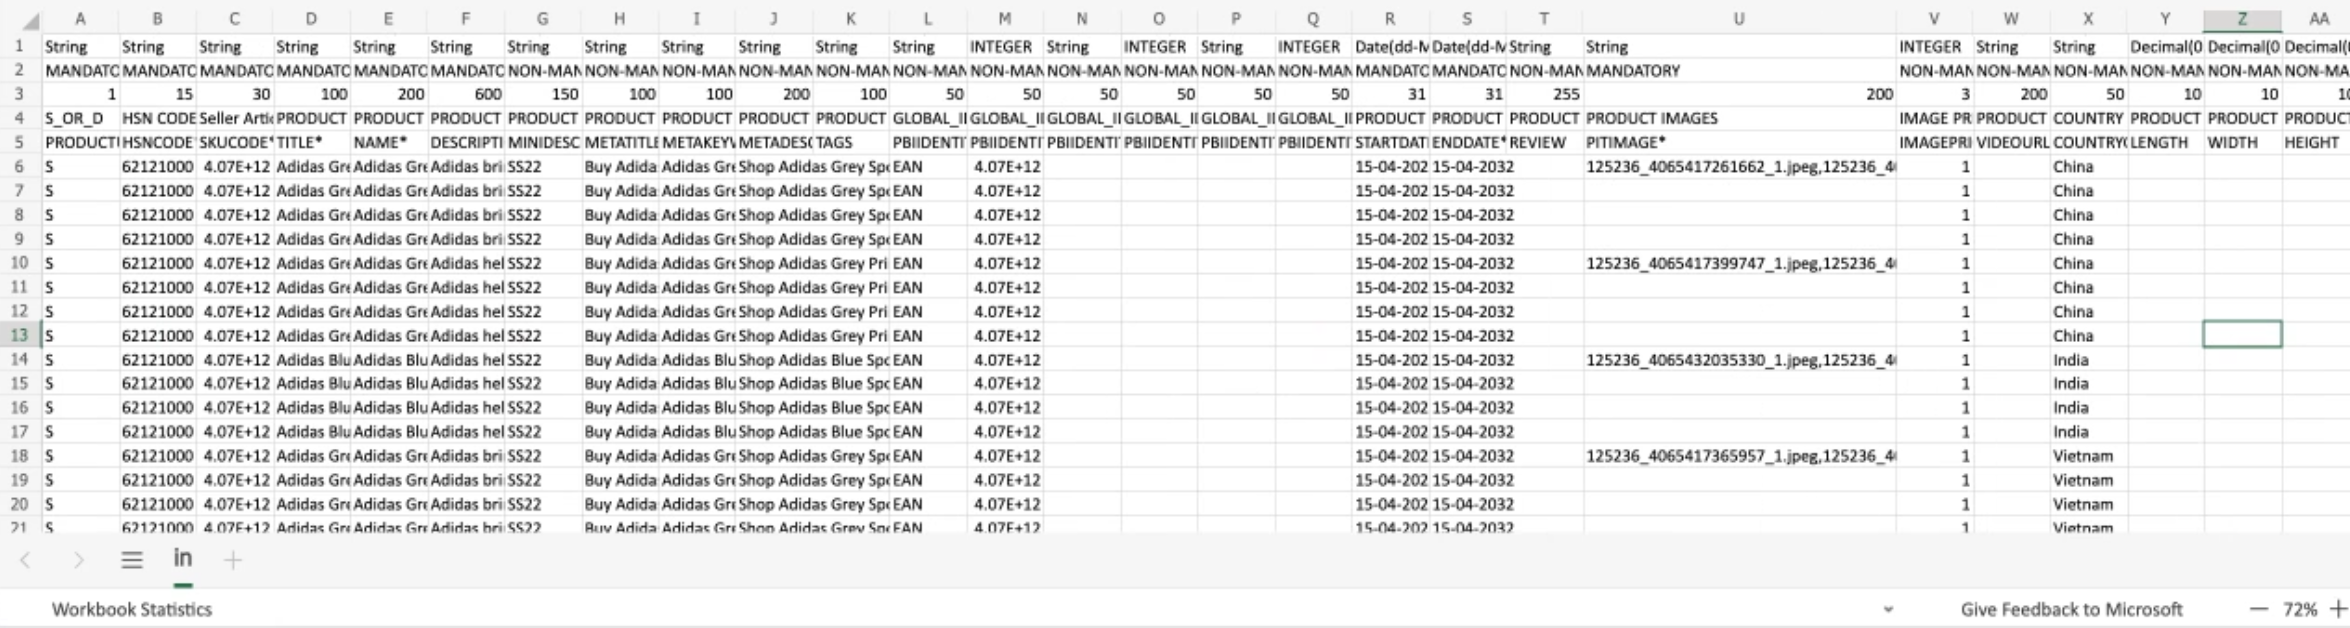The image size is (2350, 628).
Task: Click the EAN cell in row 6
Action: 928,166
